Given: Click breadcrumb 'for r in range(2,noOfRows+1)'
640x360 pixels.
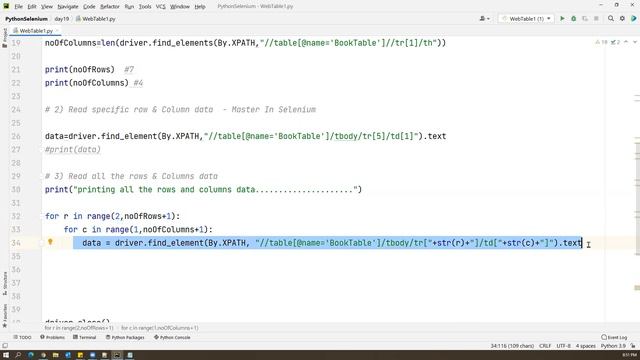Looking at the screenshot, I should tap(79, 328).
